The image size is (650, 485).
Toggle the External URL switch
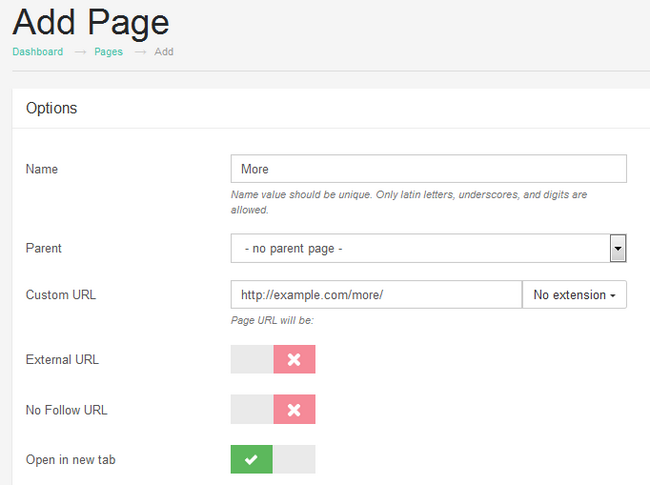tap(273, 359)
